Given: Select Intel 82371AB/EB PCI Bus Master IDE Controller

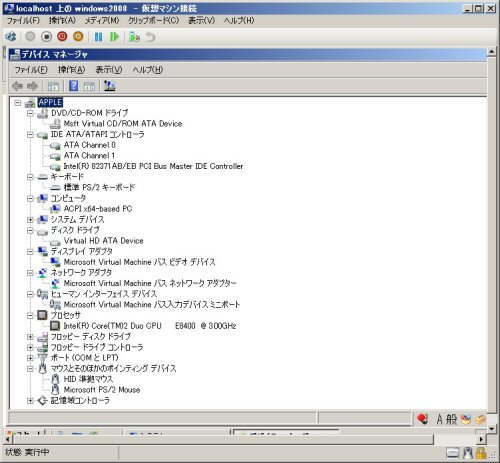Looking at the screenshot, I should [x=153, y=166].
